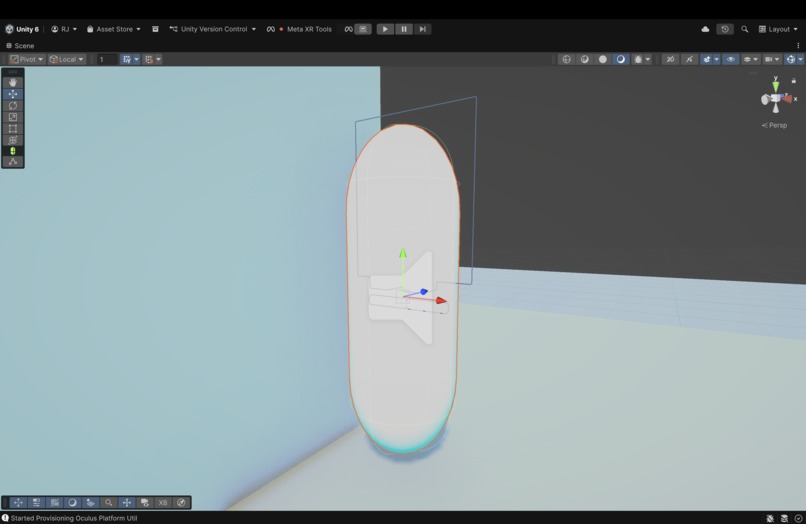Viewport: 806px width, 524px height.
Task: Toggle scene lighting button
Action: pyautogui.click(x=689, y=59)
